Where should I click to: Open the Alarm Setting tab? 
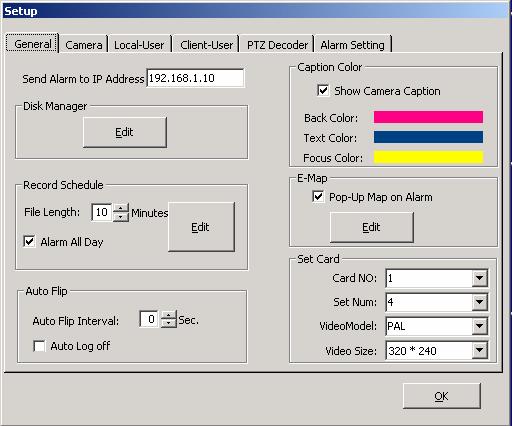click(x=352, y=45)
